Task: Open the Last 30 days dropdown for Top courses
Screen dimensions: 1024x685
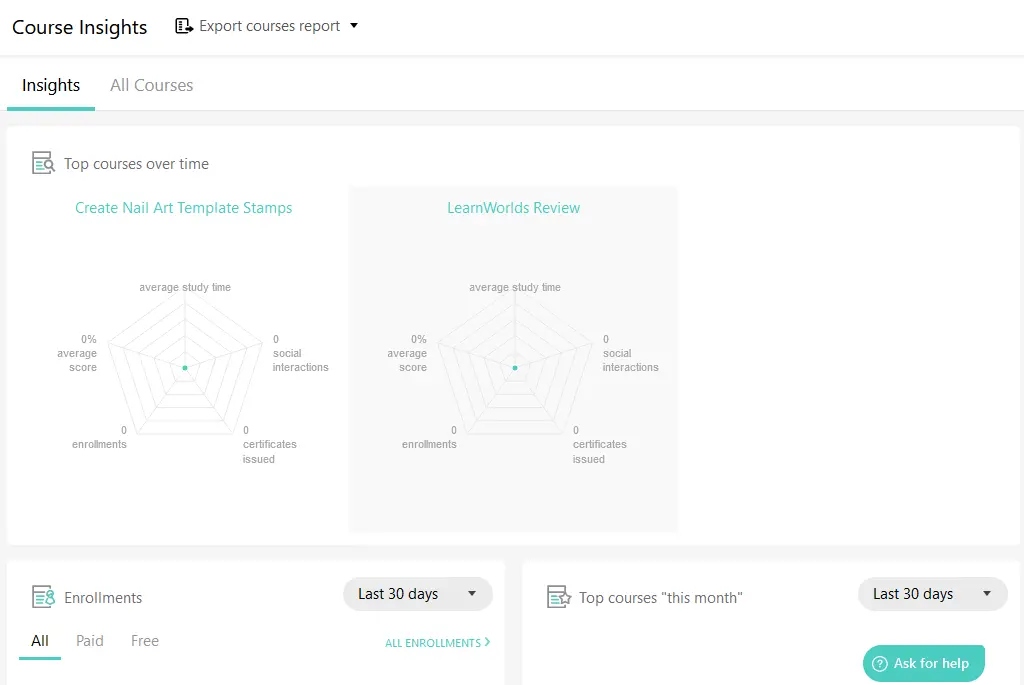Action: (x=932, y=594)
